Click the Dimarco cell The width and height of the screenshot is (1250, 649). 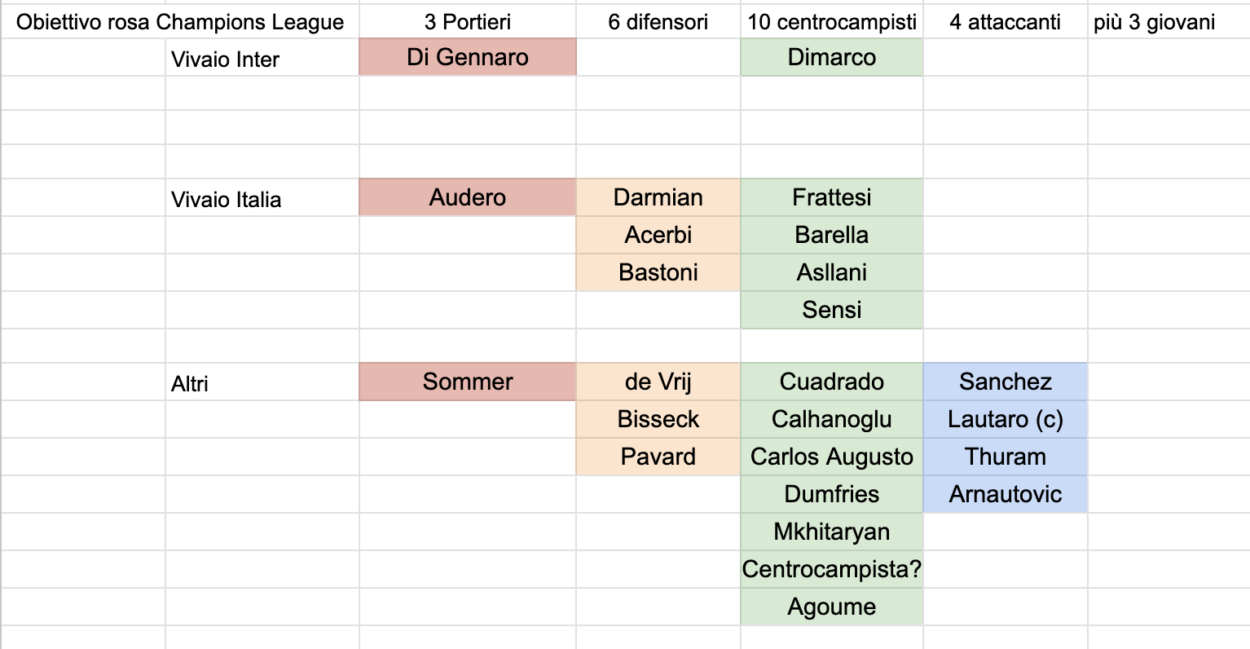pos(831,57)
